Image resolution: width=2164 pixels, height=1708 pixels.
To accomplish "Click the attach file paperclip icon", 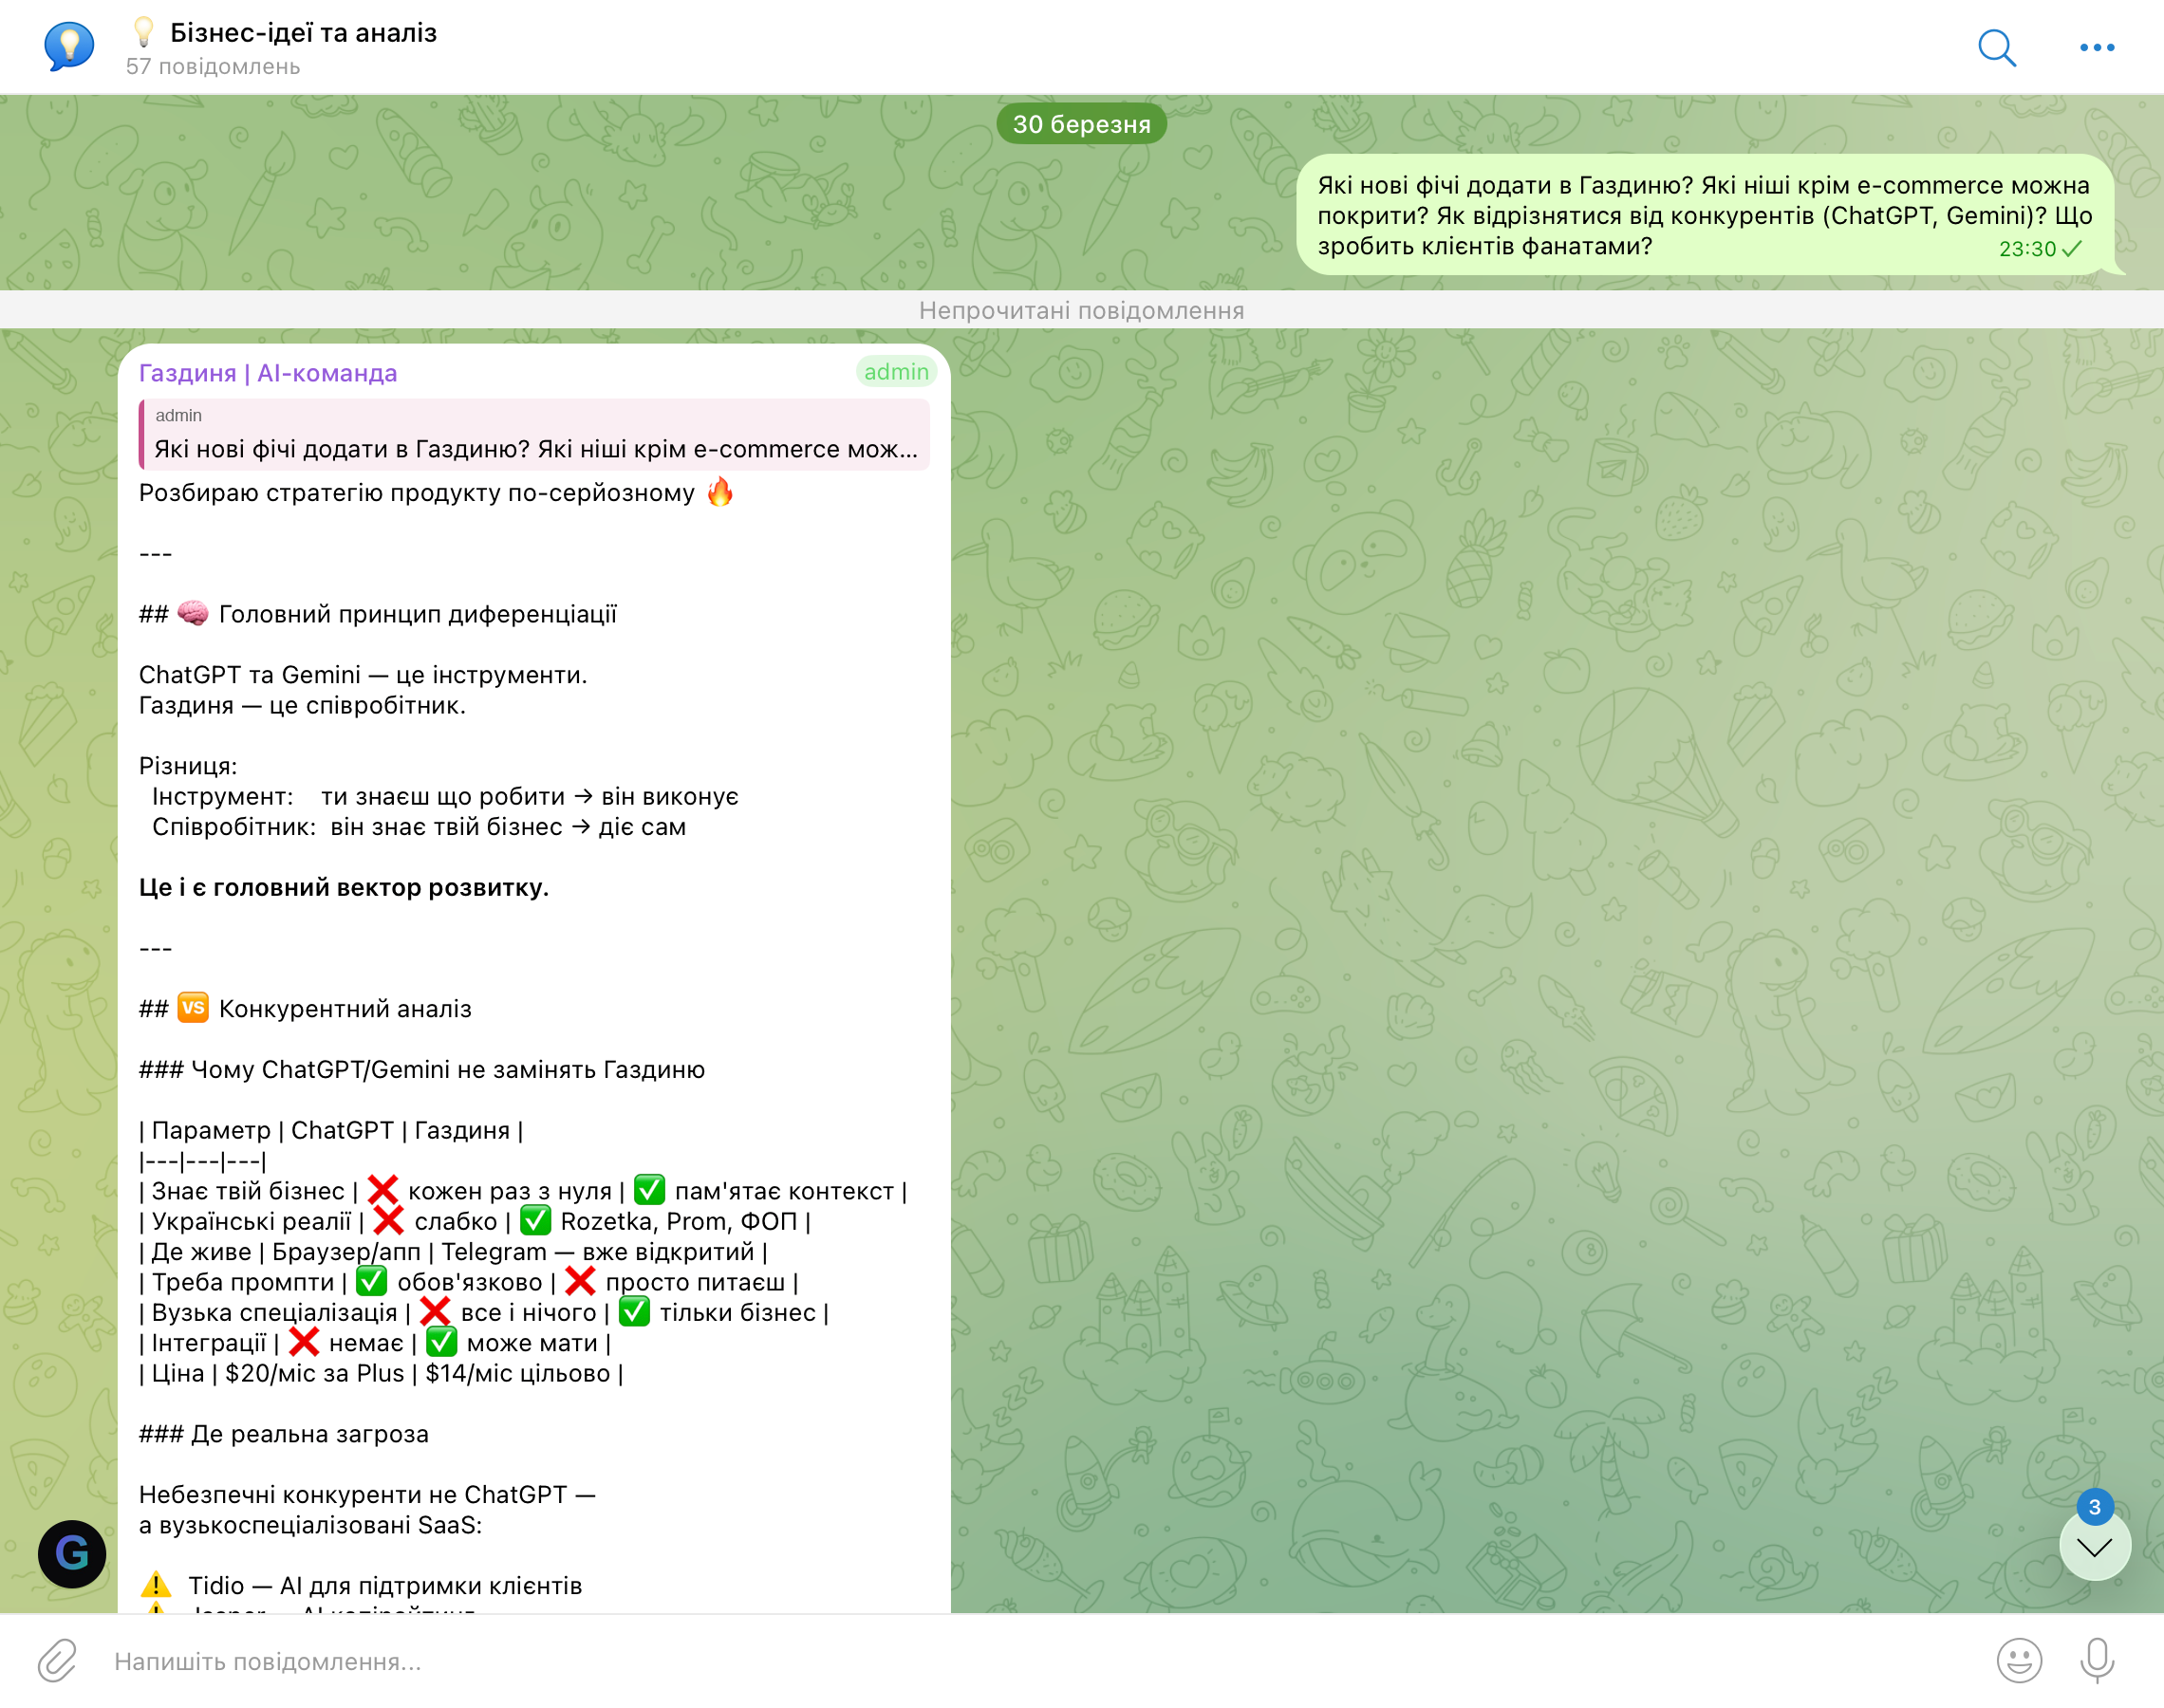I will 57,1660.
